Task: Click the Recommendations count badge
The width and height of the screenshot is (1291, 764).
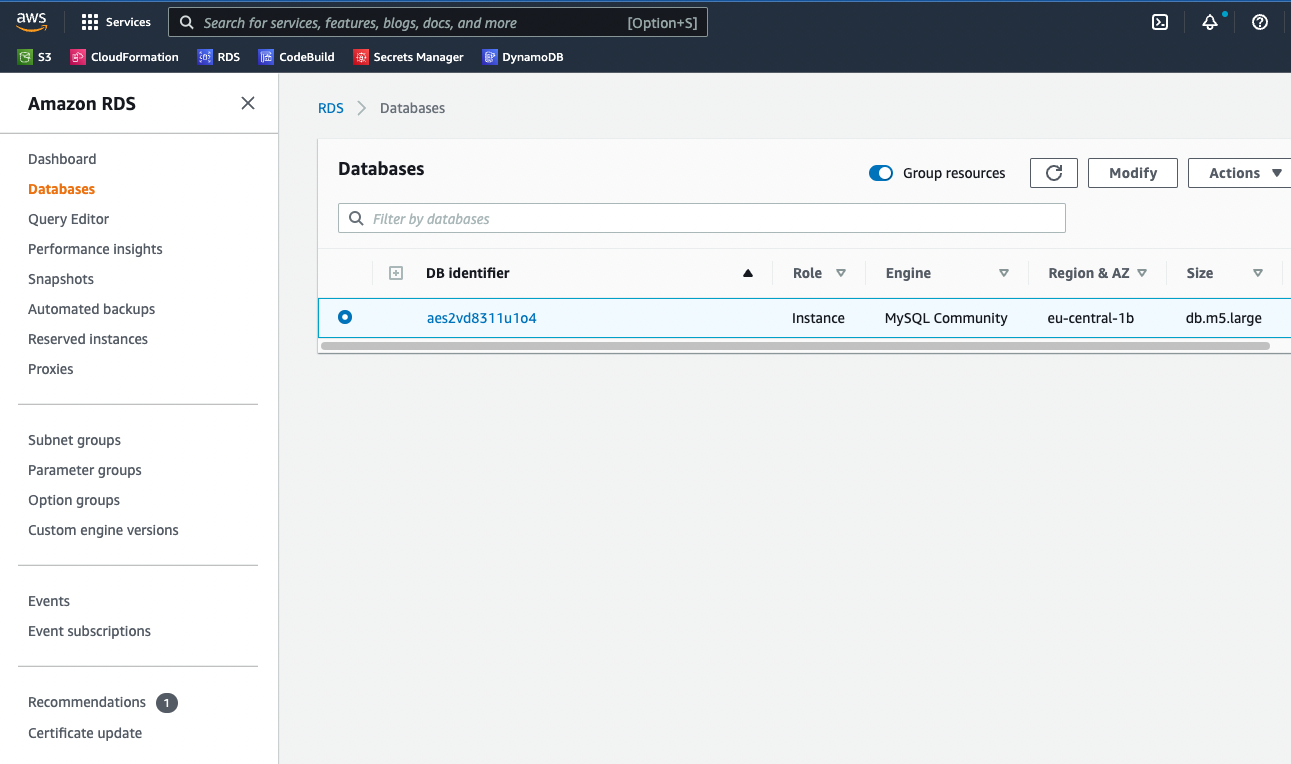Action: pos(167,703)
